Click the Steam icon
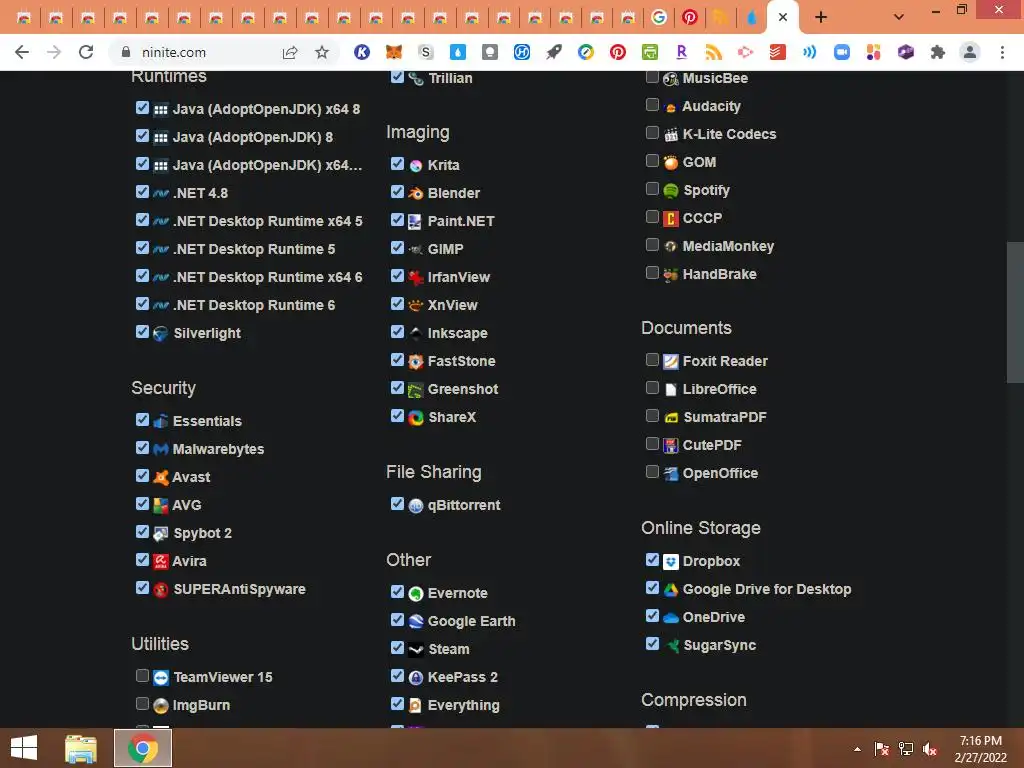The width and height of the screenshot is (1024, 768). coord(415,650)
